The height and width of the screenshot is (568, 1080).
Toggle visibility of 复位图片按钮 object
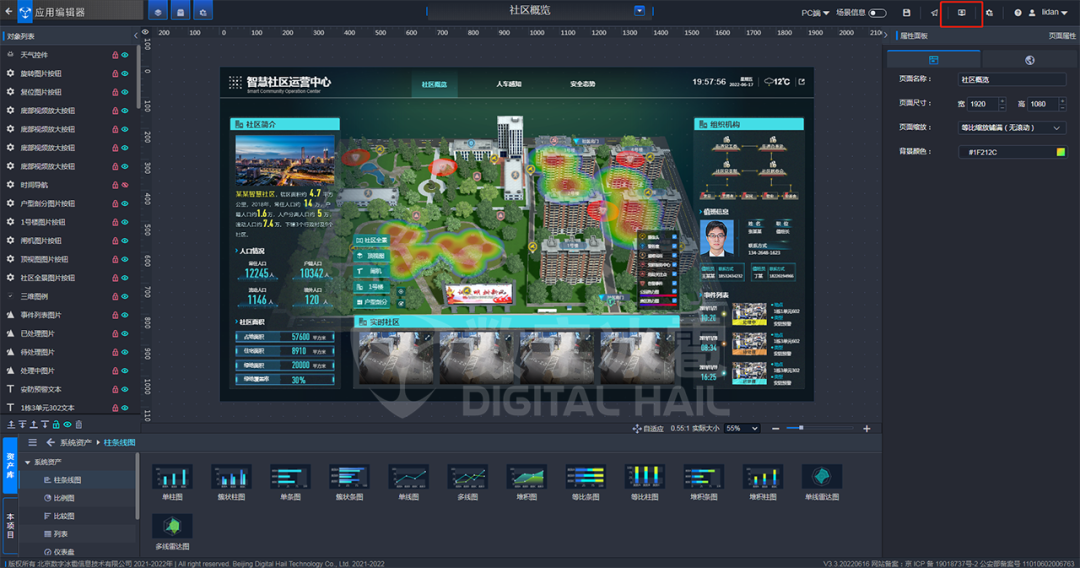(x=125, y=92)
